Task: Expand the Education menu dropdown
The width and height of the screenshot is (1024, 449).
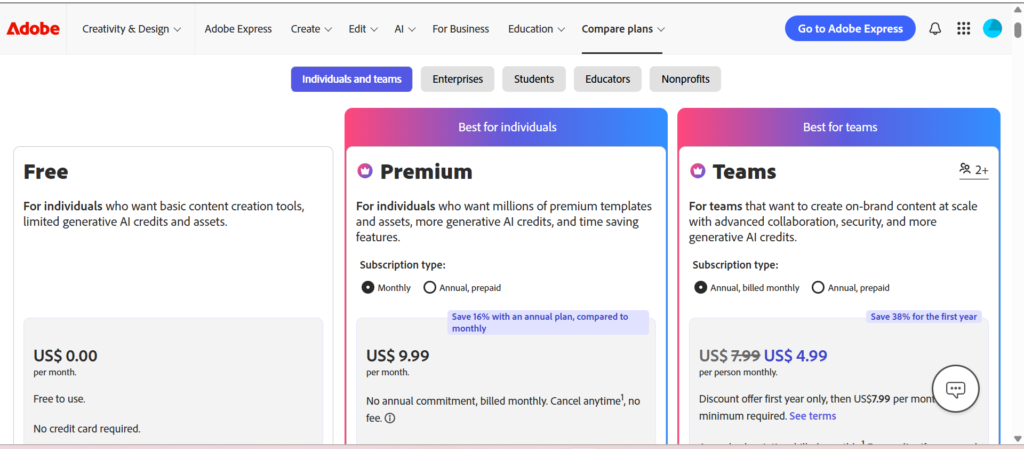Action: (x=537, y=29)
